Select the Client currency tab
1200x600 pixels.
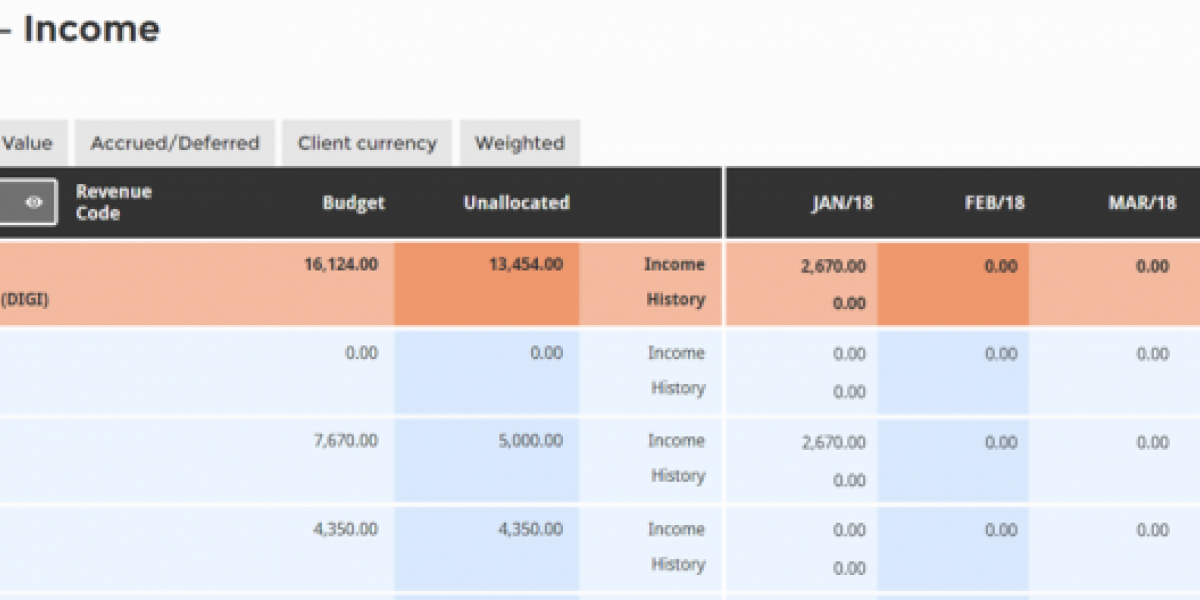(367, 143)
